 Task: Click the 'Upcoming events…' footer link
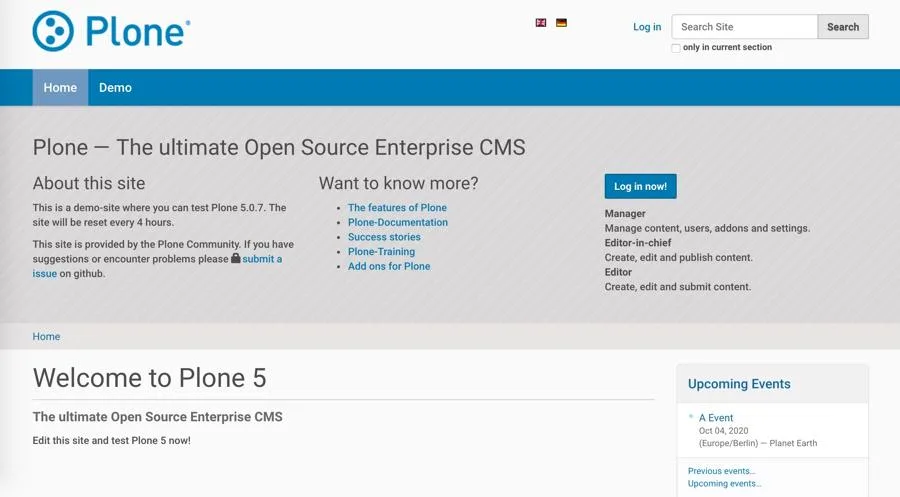coord(724,484)
